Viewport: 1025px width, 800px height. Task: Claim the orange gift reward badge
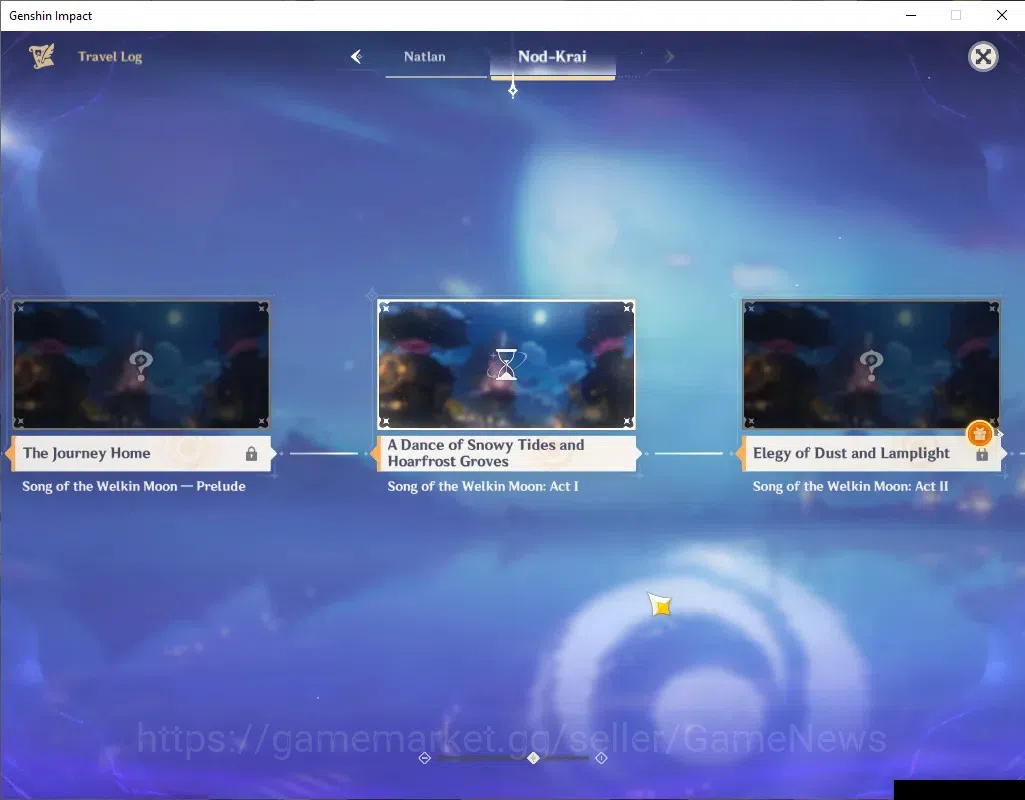(979, 433)
